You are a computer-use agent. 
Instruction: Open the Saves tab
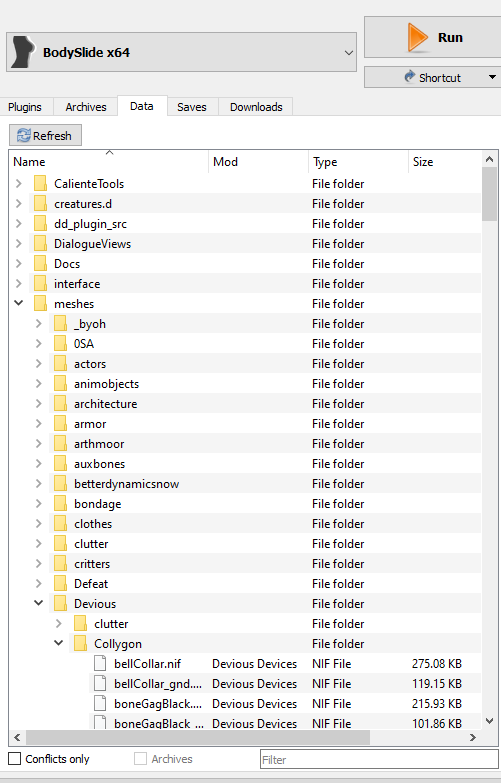click(192, 107)
